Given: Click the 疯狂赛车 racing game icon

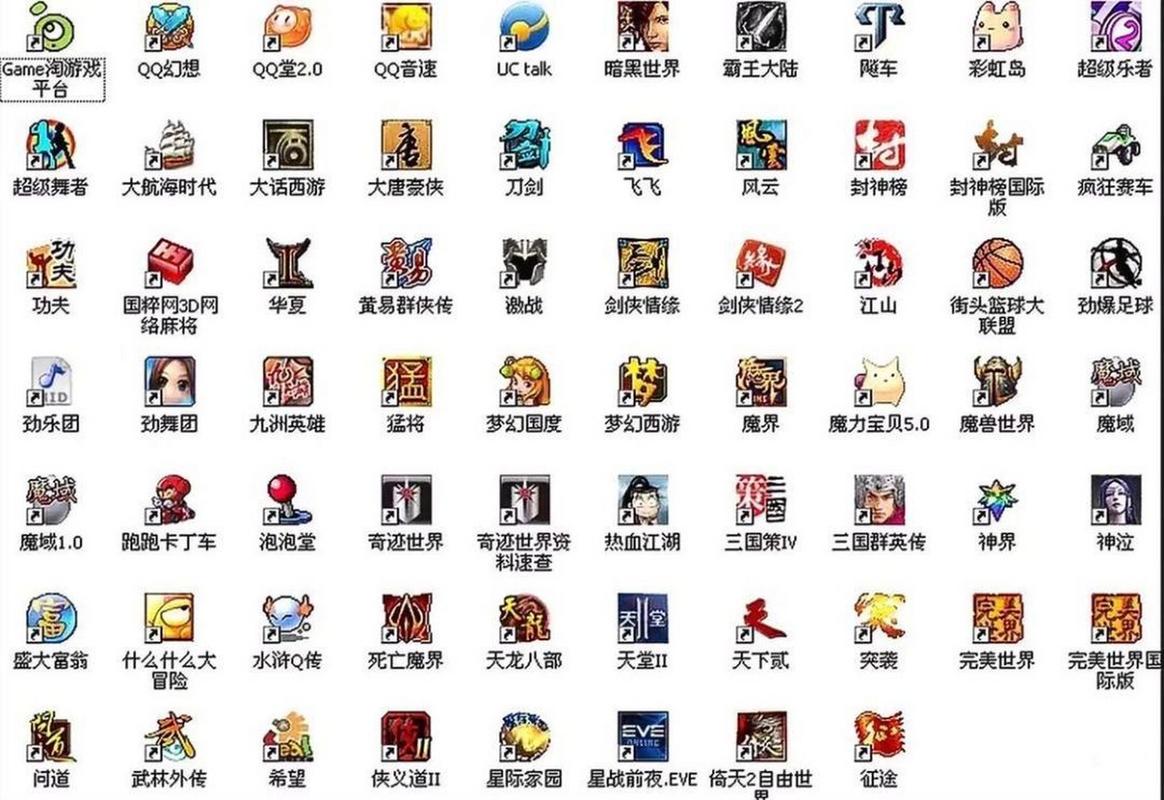Looking at the screenshot, I should coord(1115,146).
